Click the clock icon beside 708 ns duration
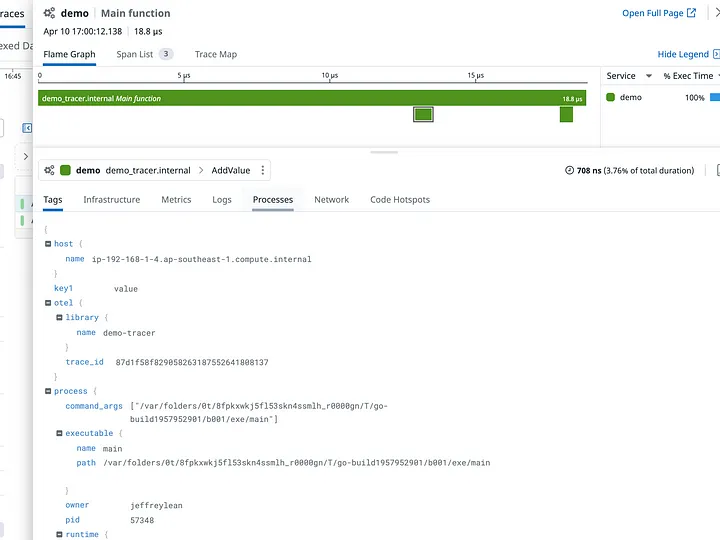 point(570,171)
